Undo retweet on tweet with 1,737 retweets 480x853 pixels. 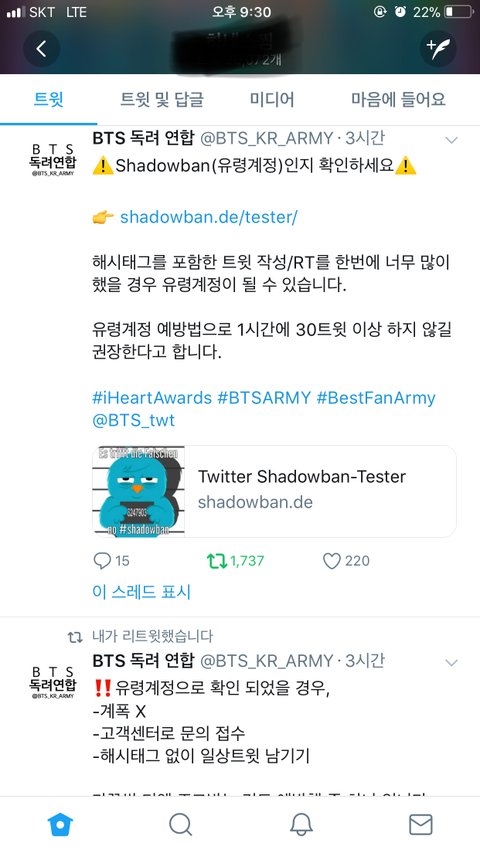(217, 561)
